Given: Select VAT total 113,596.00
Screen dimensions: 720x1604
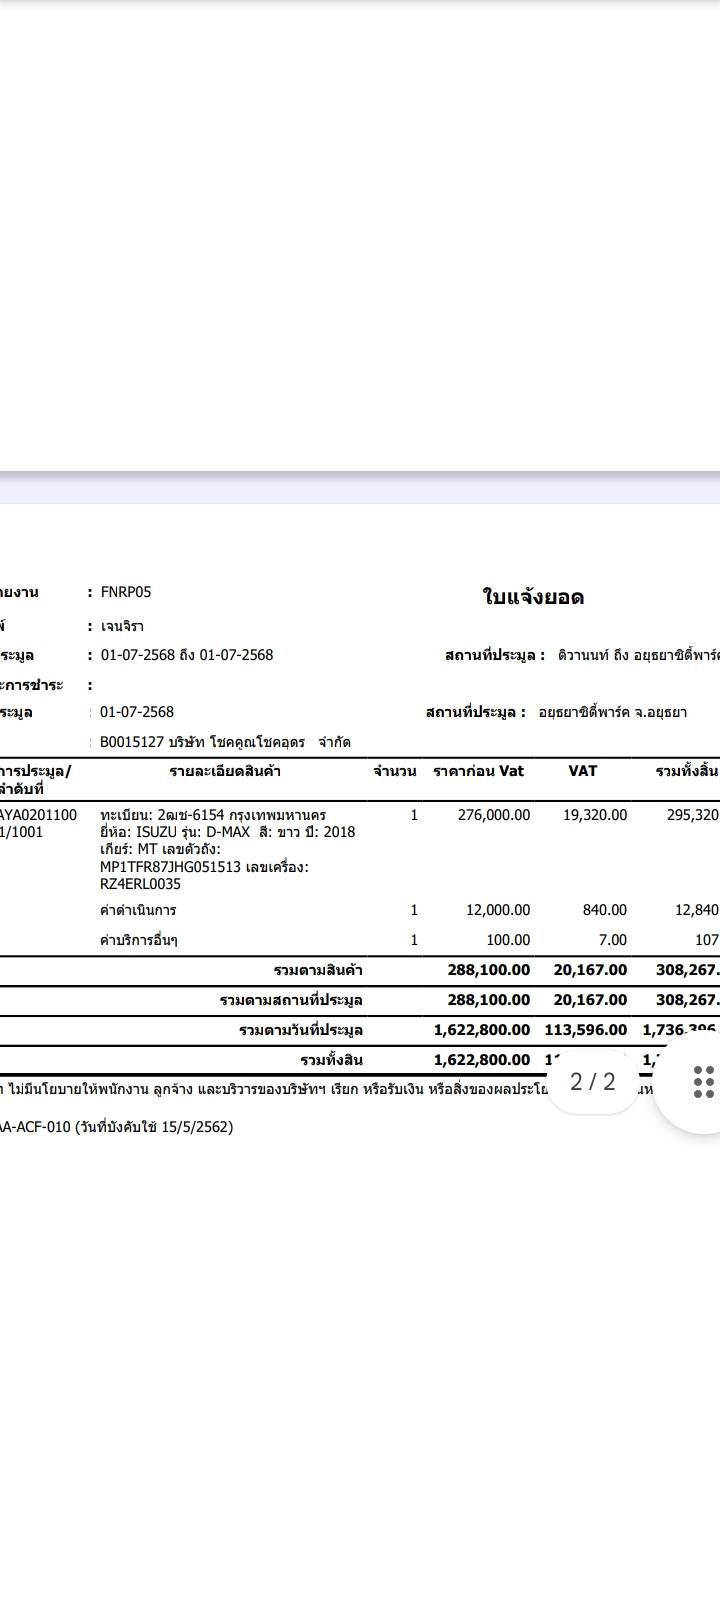Looking at the screenshot, I should click(x=586, y=1030).
